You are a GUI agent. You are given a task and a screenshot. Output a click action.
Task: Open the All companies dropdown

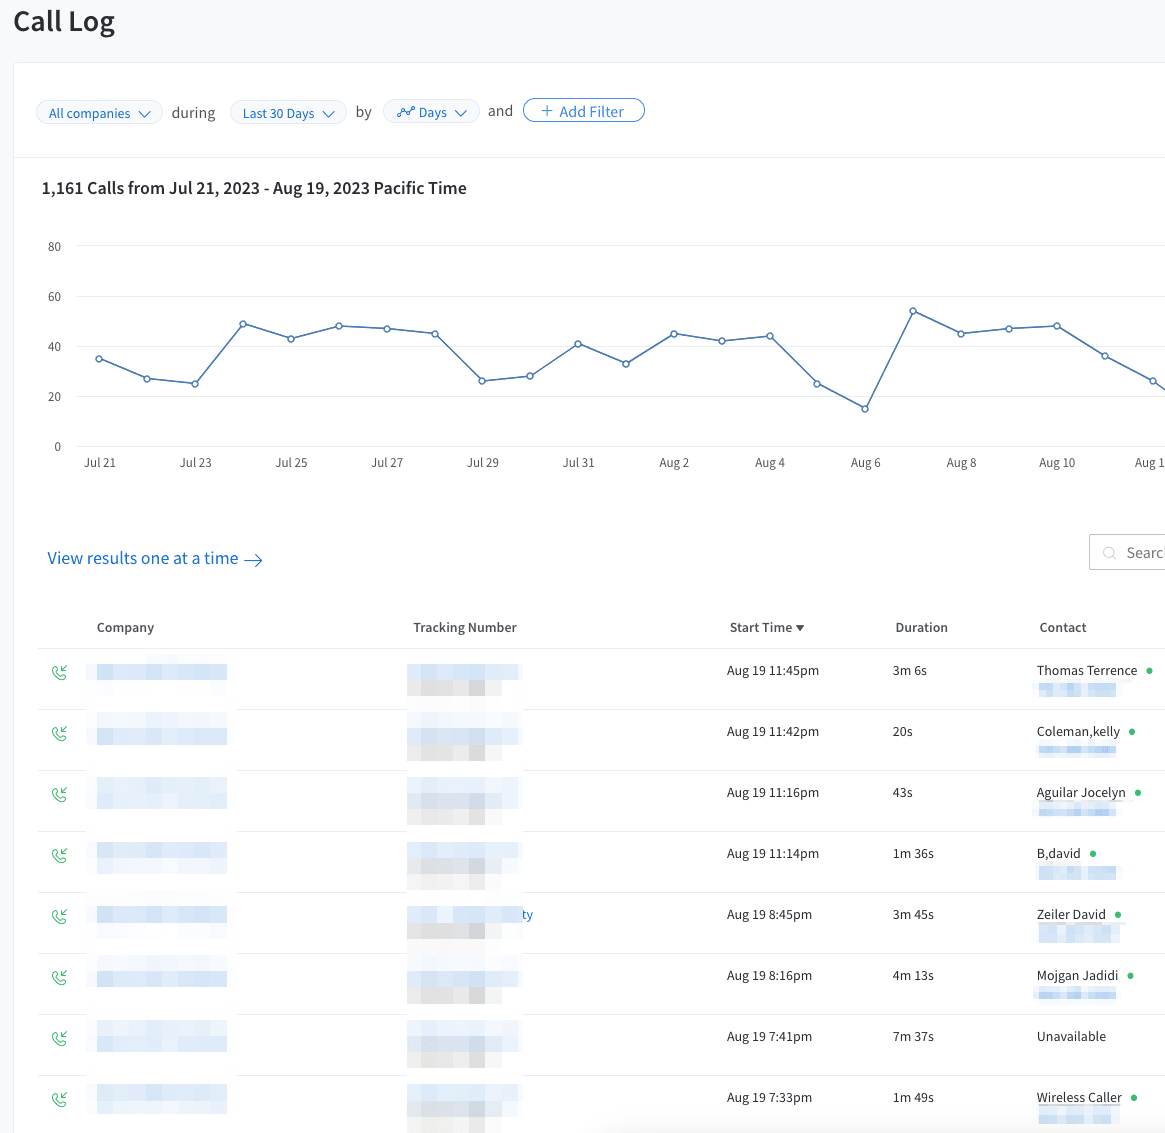click(x=100, y=112)
